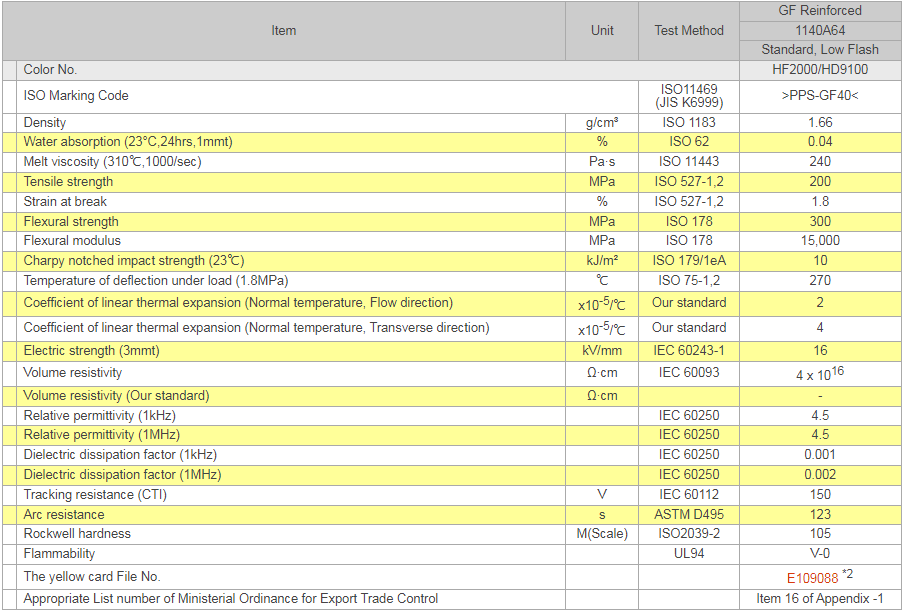Select the 1140A64 grade header cell

click(820, 30)
